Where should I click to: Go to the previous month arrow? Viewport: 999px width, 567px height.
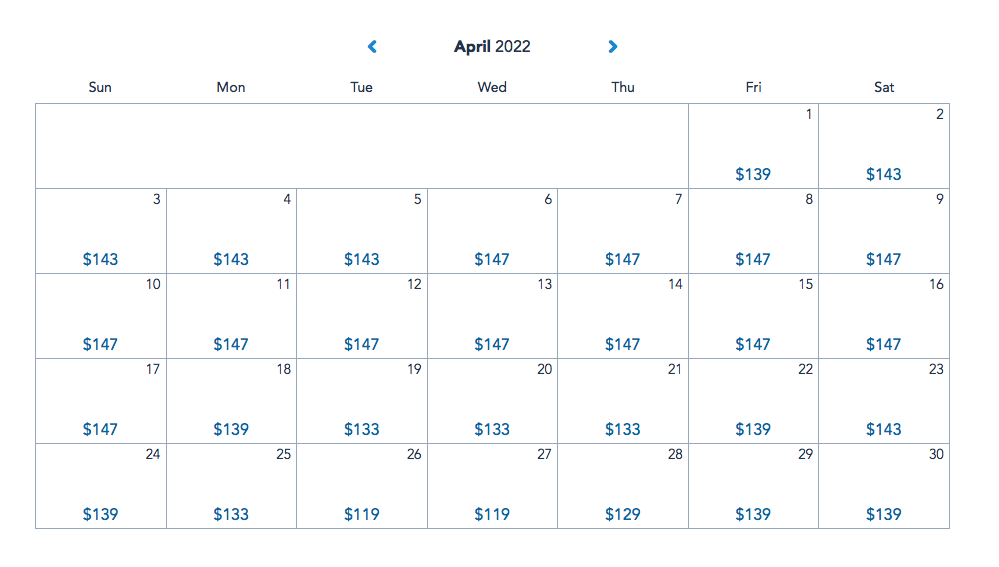[372, 47]
